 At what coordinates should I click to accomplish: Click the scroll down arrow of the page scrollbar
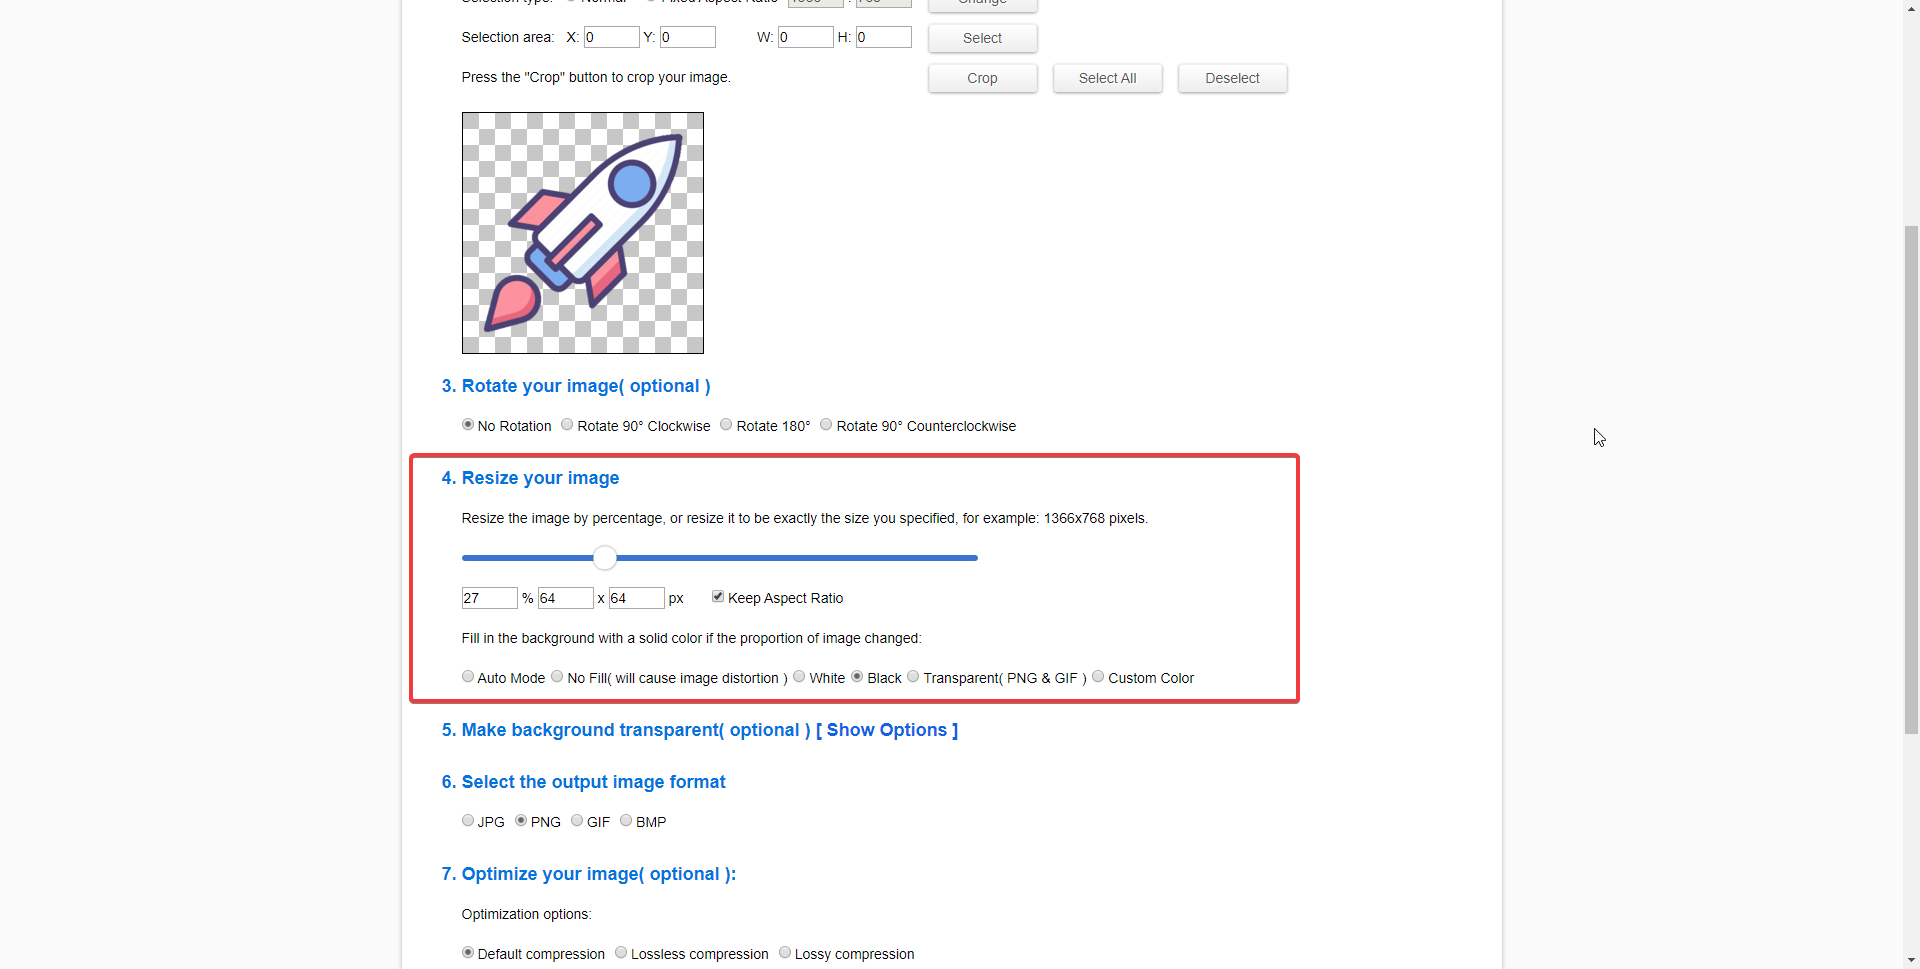click(1911, 960)
